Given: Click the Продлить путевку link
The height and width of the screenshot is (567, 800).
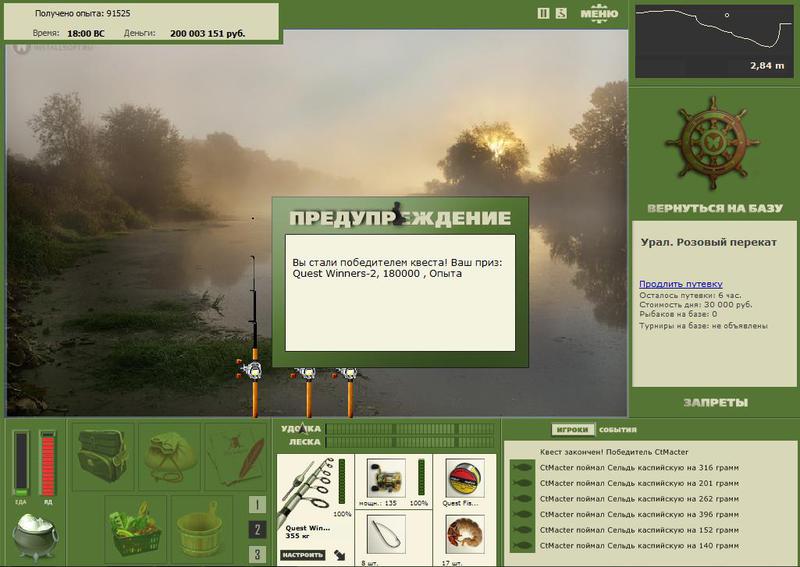Looking at the screenshot, I should tap(681, 284).
